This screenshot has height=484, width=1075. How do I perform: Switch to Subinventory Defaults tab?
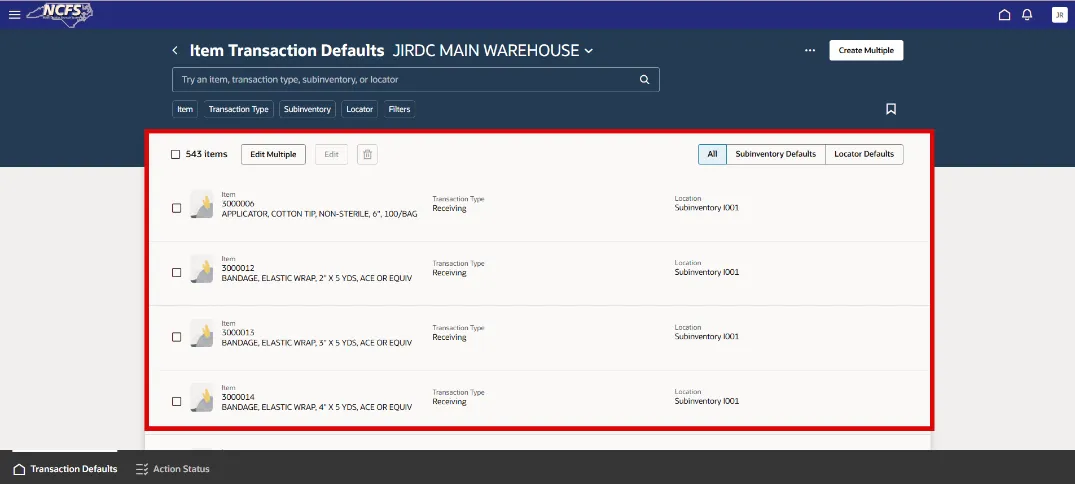(775, 154)
